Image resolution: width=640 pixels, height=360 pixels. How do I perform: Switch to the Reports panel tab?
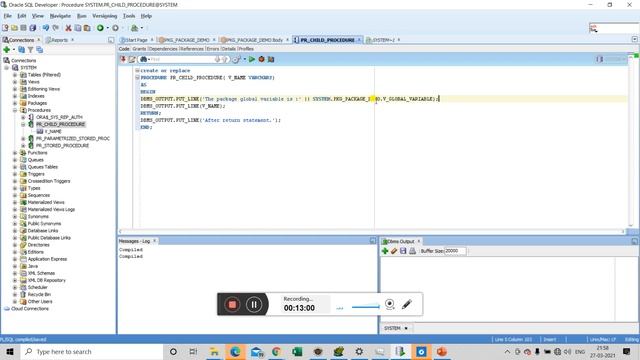click(x=60, y=40)
